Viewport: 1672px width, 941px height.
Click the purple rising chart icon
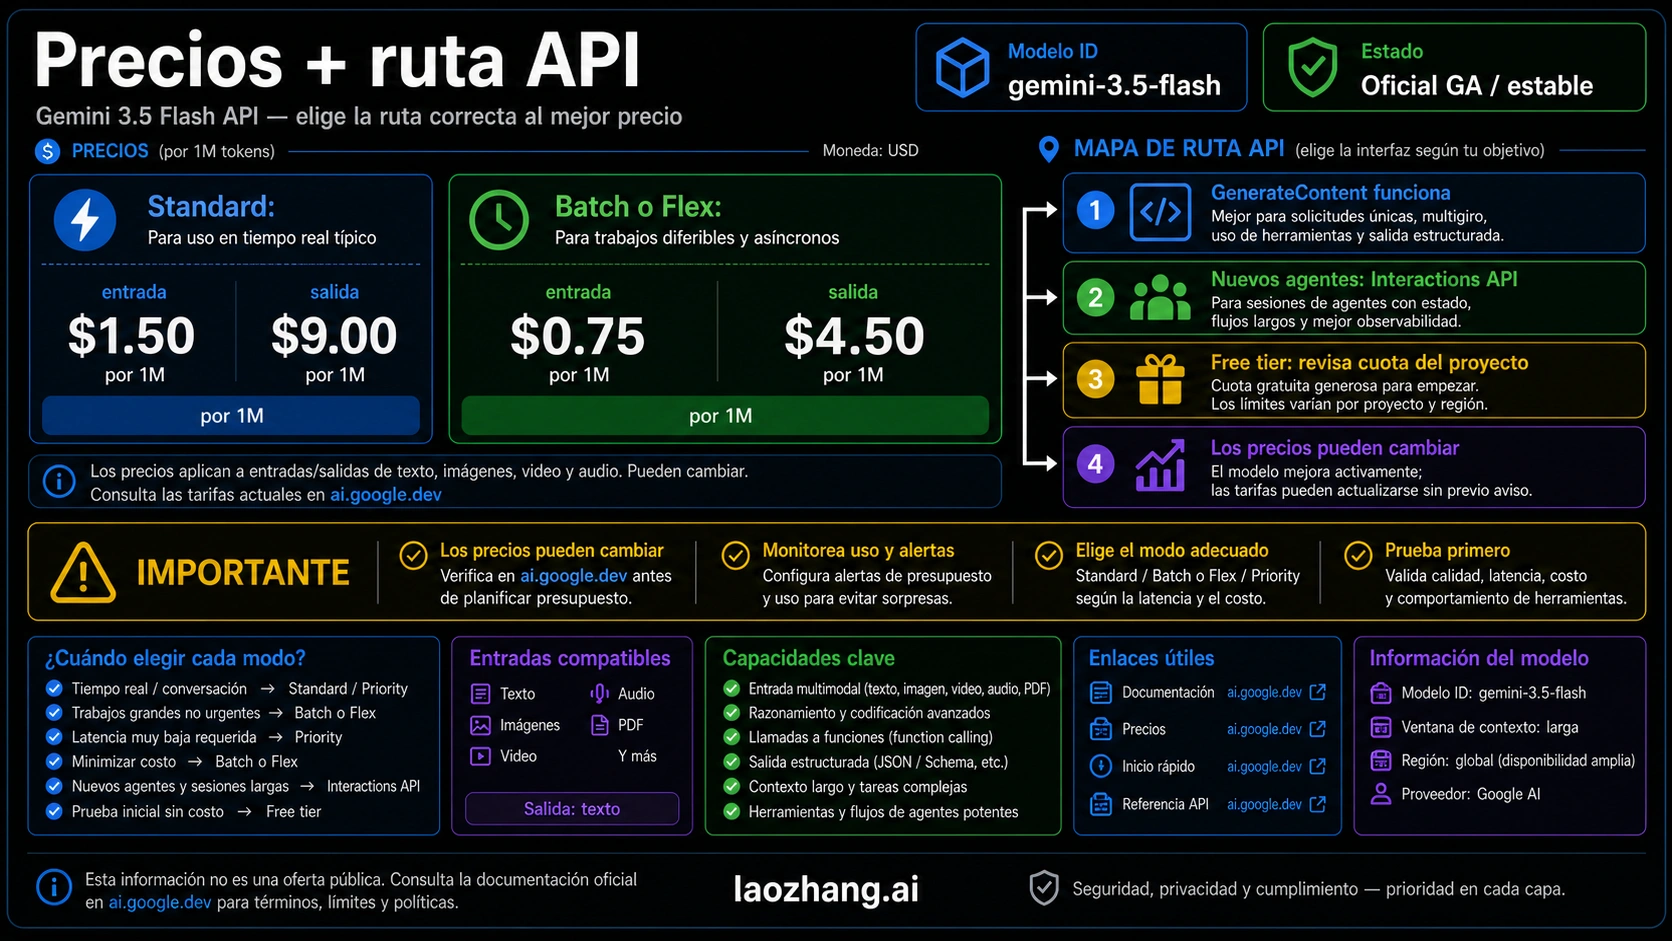tap(1160, 466)
